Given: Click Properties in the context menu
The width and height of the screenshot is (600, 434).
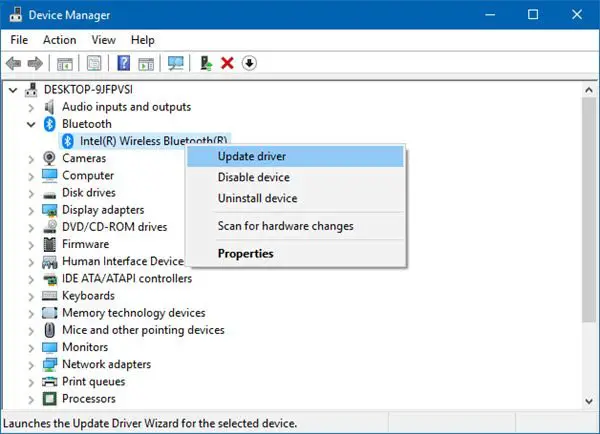Looking at the screenshot, I should point(245,254).
